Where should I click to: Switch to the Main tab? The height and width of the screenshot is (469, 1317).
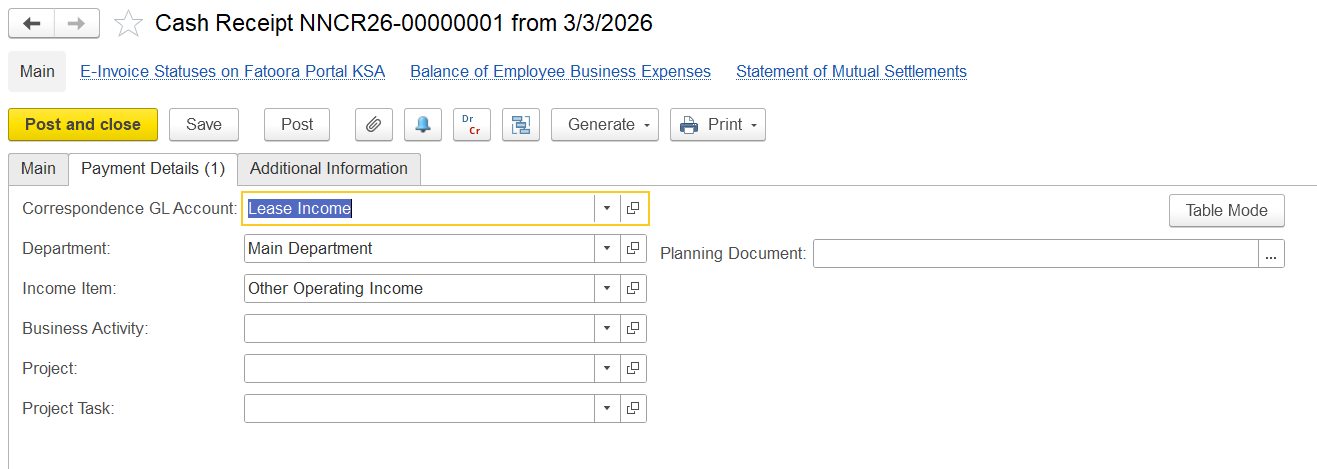pyautogui.click(x=38, y=169)
